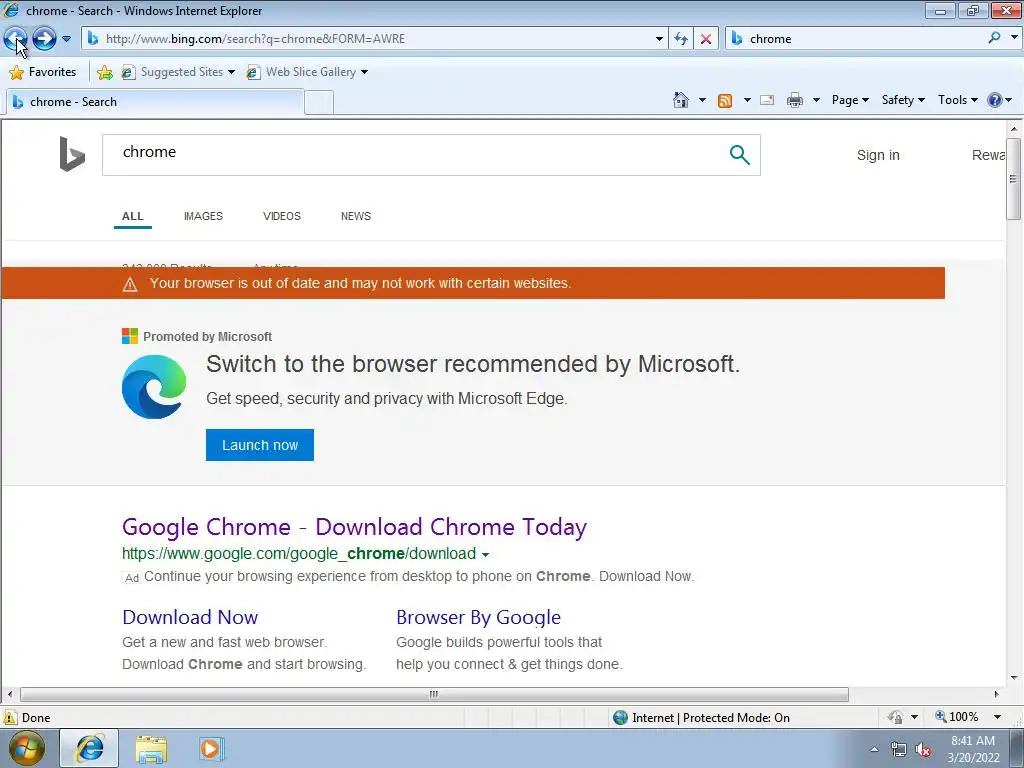The width and height of the screenshot is (1024, 768).
Task: Show hidden tray icons arrow
Action: [874, 750]
